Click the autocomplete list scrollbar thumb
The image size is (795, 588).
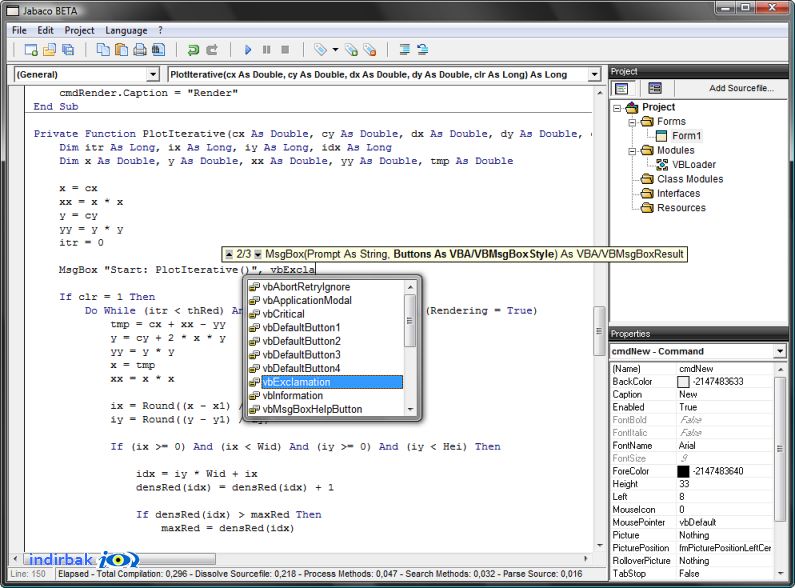(x=410, y=321)
